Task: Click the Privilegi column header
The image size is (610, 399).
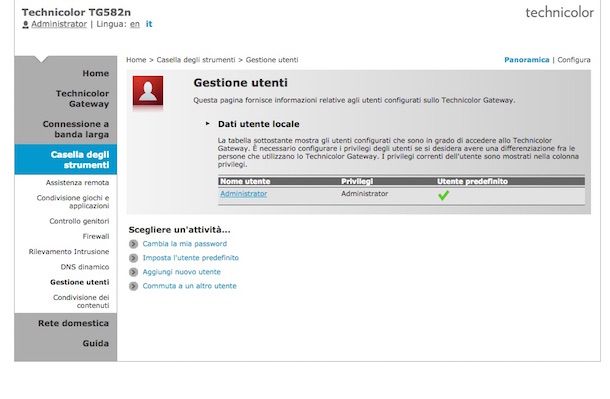Action: [357, 181]
